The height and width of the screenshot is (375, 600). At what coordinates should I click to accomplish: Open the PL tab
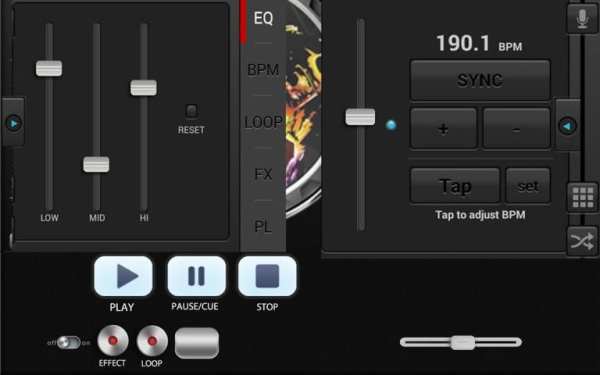pos(263,227)
